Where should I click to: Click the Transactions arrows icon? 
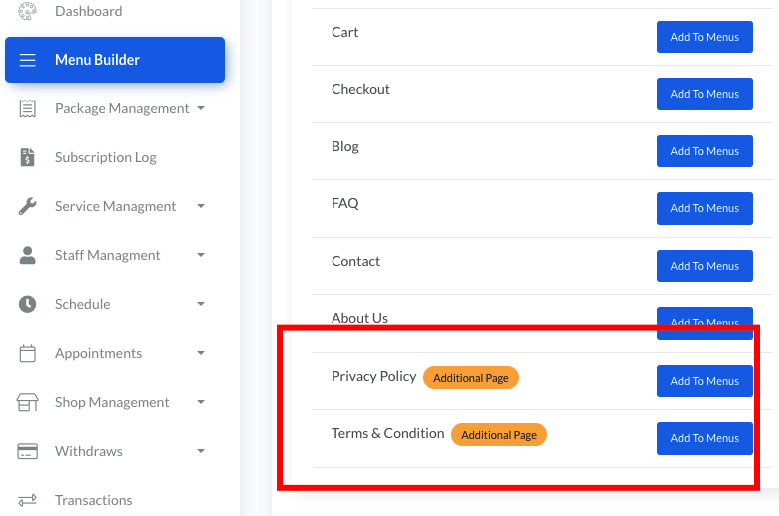(28, 500)
